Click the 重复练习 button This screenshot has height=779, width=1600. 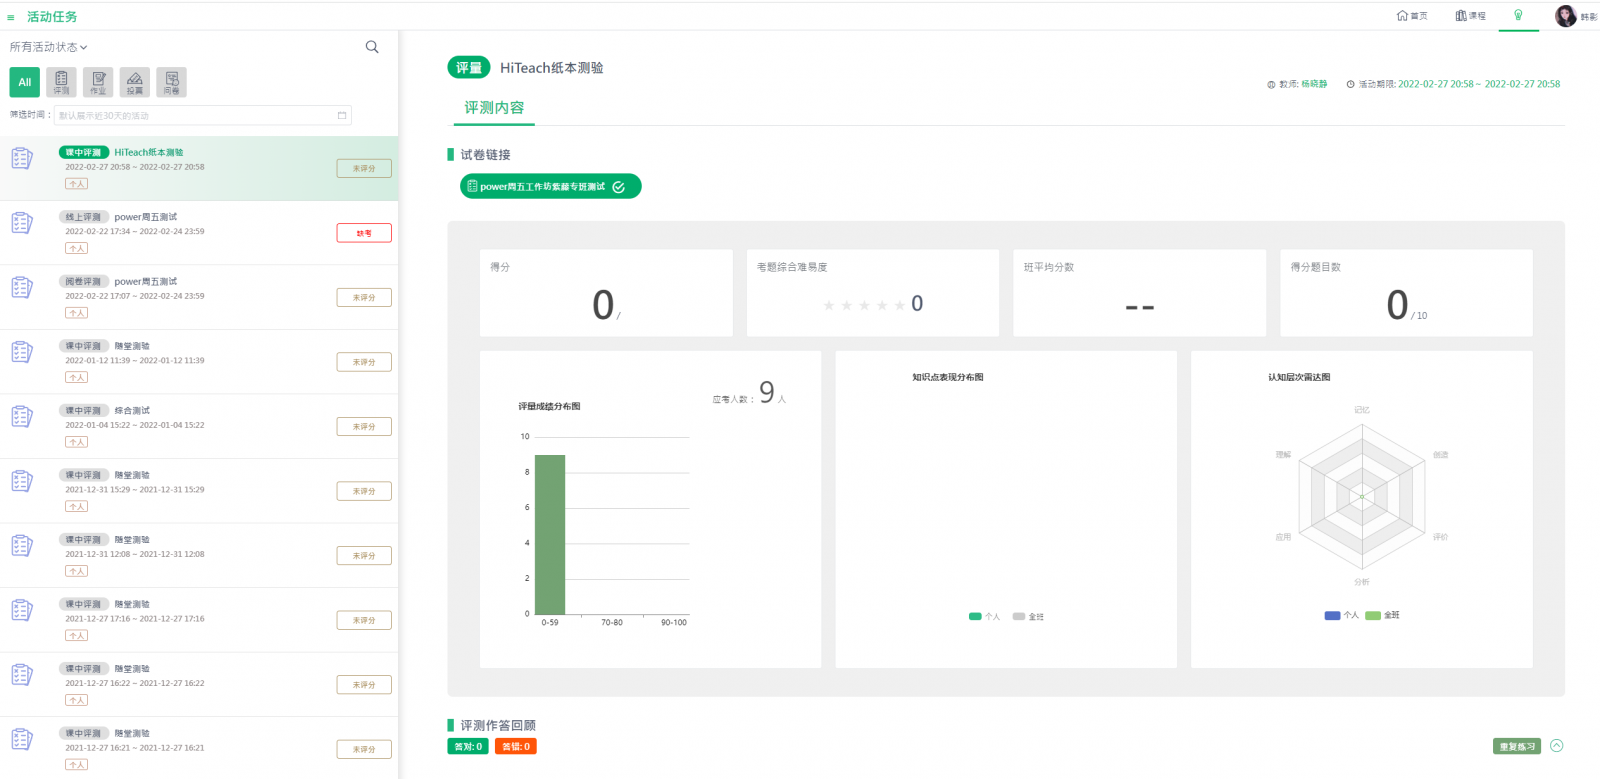tap(1516, 747)
